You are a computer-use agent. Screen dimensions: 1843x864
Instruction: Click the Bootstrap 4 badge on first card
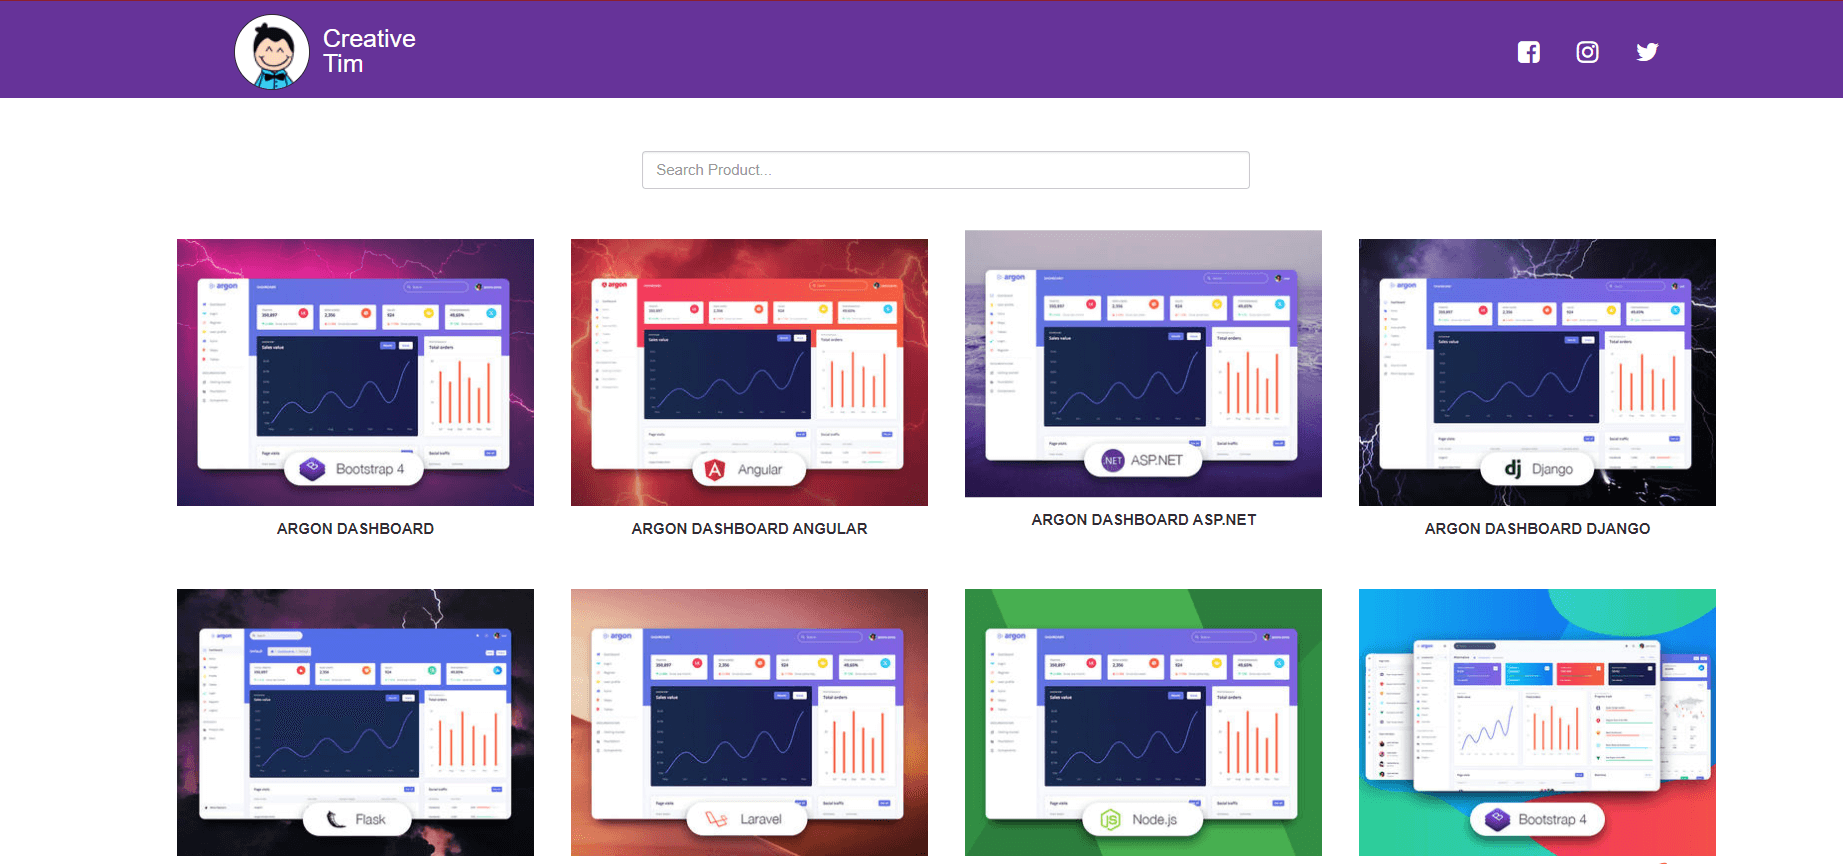point(353,469)
